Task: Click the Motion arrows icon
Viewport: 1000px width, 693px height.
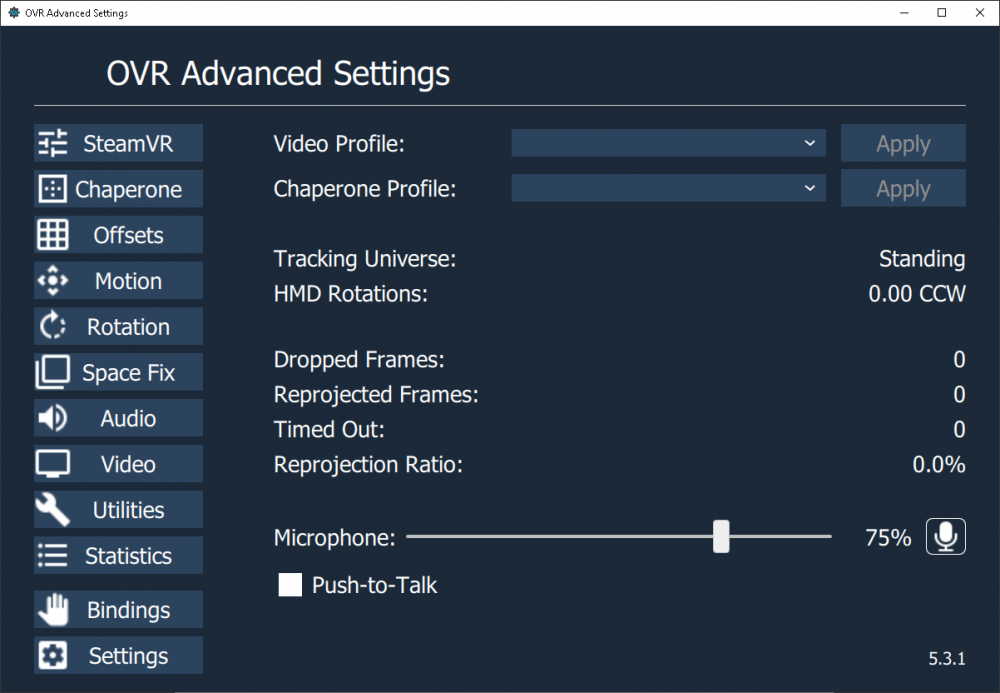Action: [52, 281]
